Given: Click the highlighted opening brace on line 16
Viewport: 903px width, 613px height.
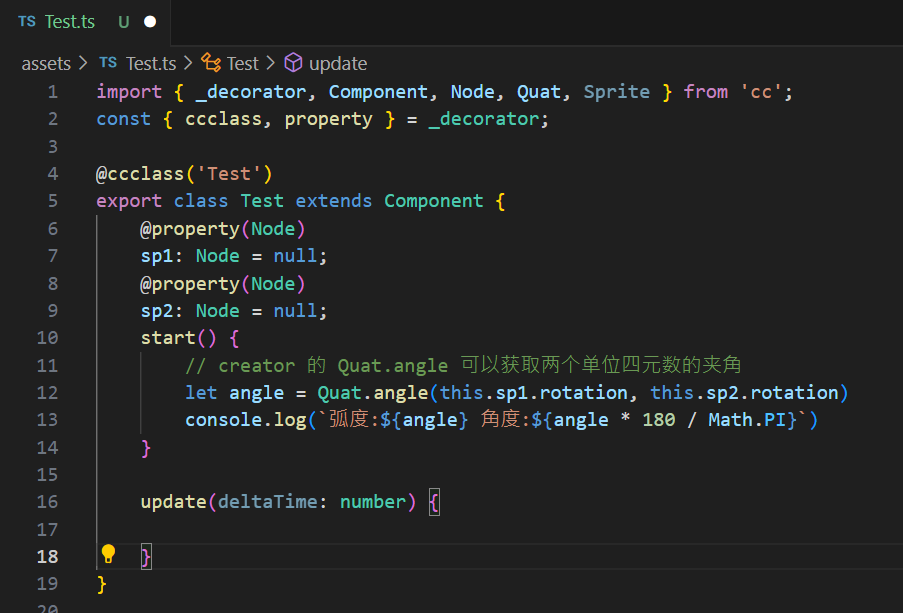Looking at the screenshot, I should point(434,502).
